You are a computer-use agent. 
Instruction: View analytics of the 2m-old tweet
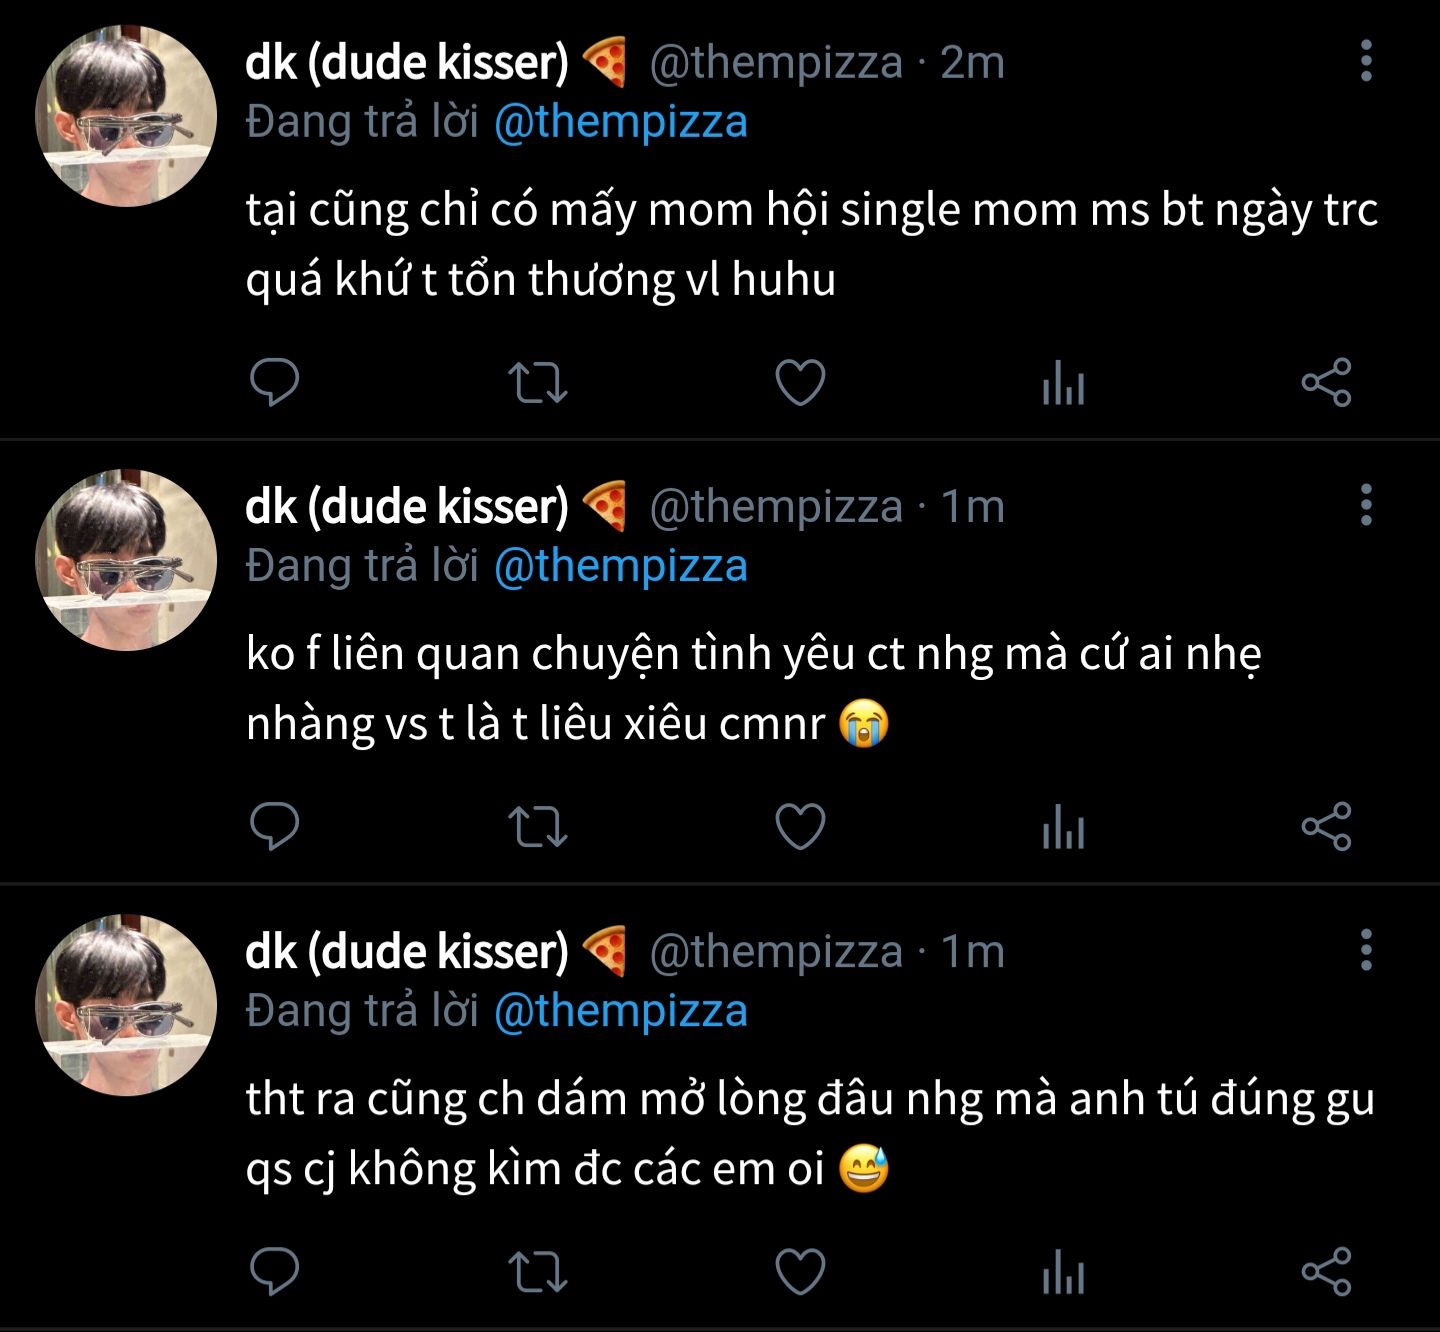point(1063,383)
